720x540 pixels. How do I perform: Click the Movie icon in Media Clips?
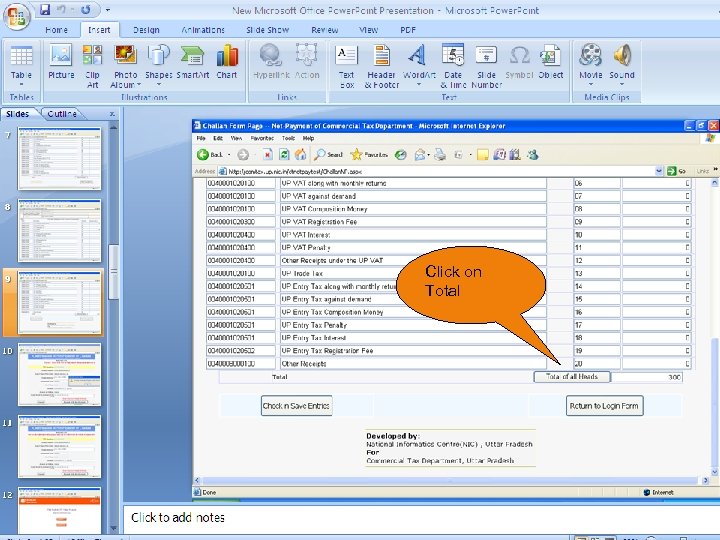click(x=591, y=55)
